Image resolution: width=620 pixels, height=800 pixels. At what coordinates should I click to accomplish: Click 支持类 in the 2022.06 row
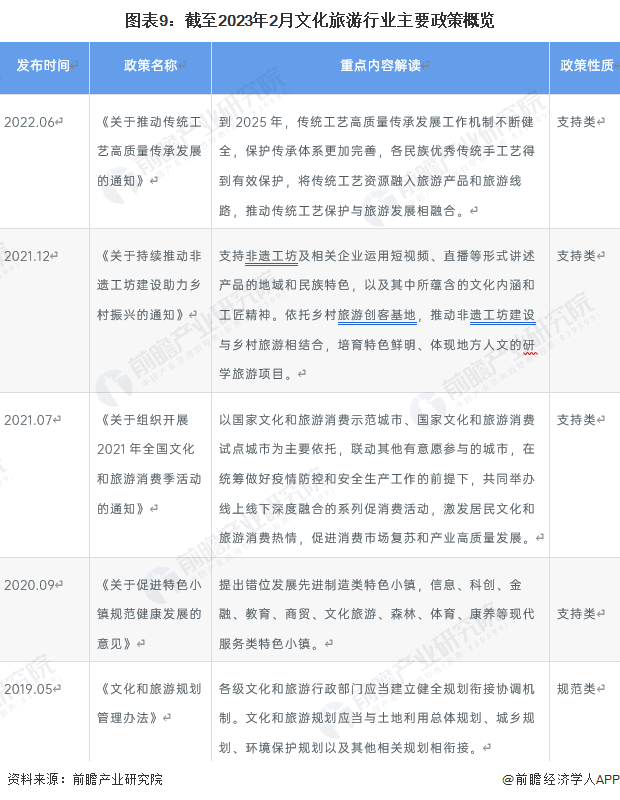click(578, 121)
